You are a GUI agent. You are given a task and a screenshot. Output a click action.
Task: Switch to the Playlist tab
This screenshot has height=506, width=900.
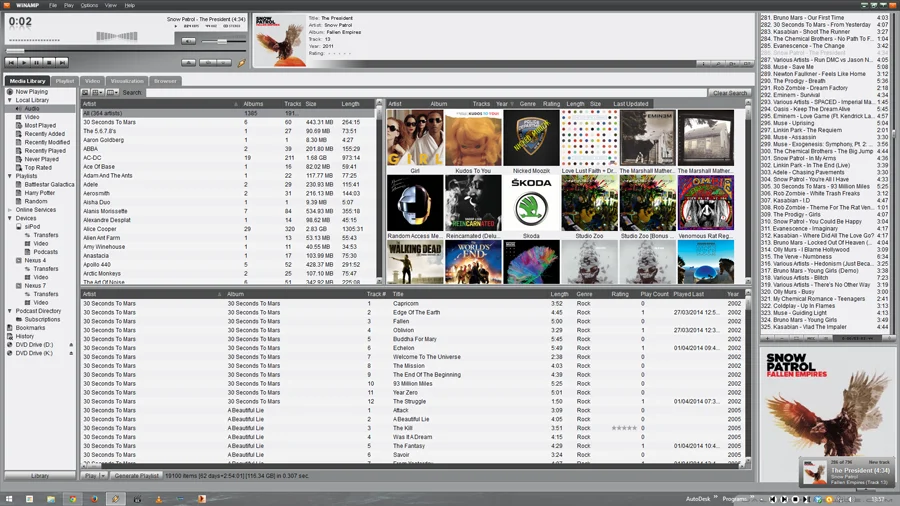[65, 81]
